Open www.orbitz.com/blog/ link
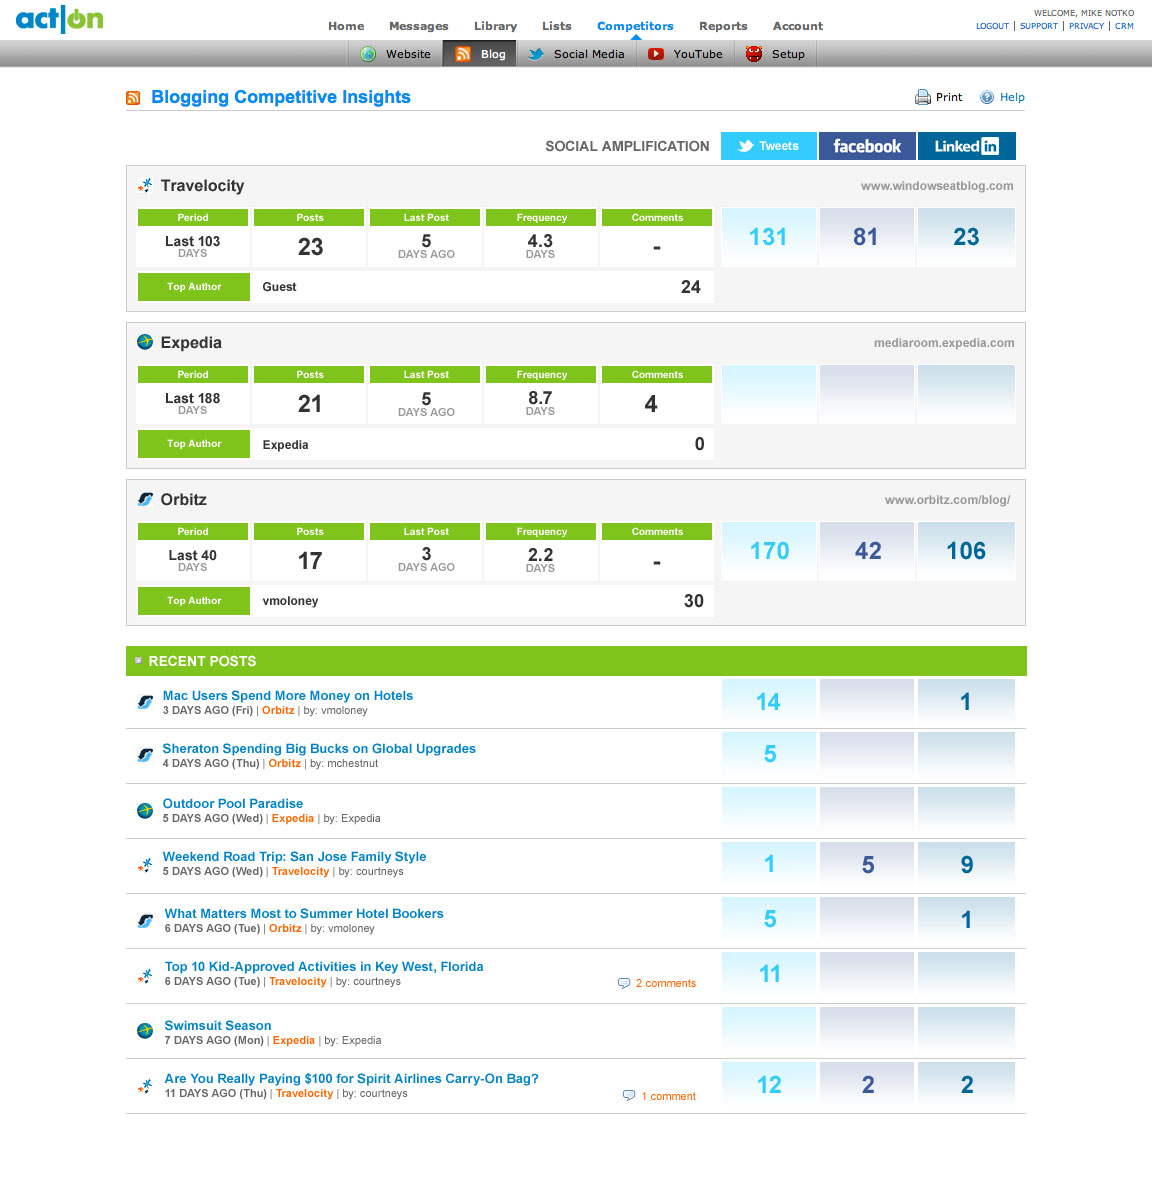1152x1192 pixels. click(947, 499)
